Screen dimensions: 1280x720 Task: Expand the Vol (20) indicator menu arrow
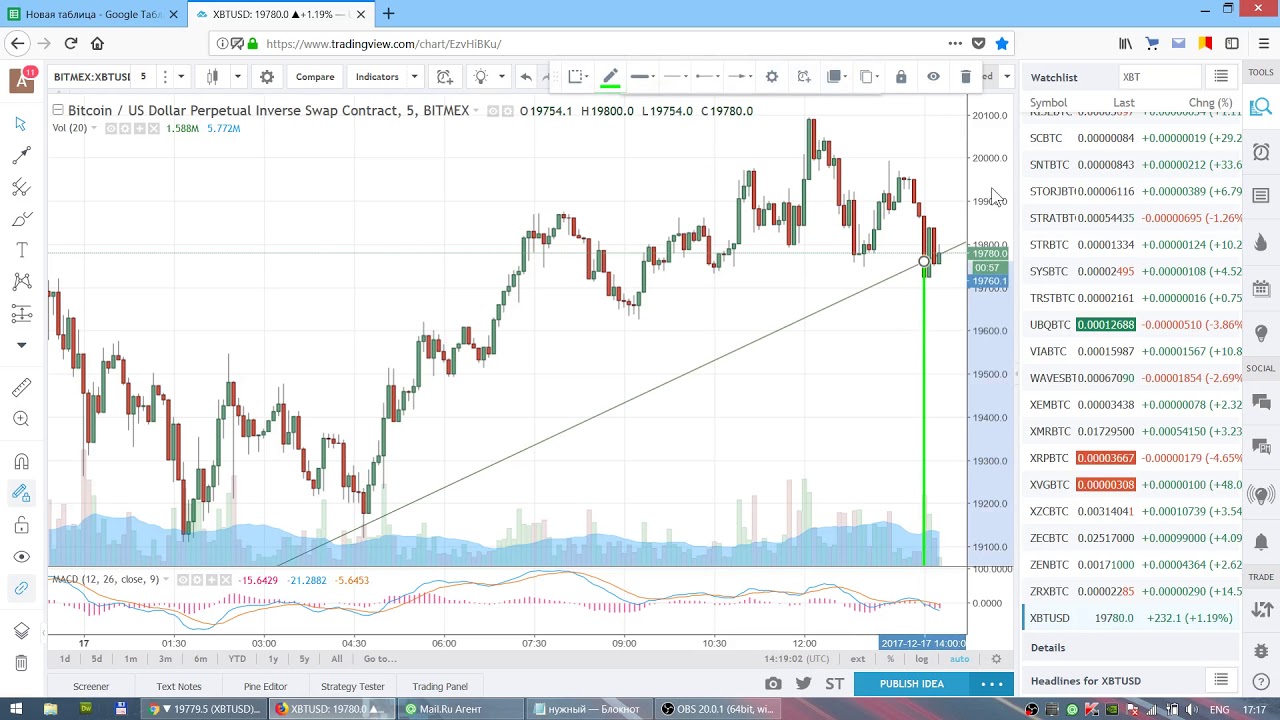(x=94, y=128)
